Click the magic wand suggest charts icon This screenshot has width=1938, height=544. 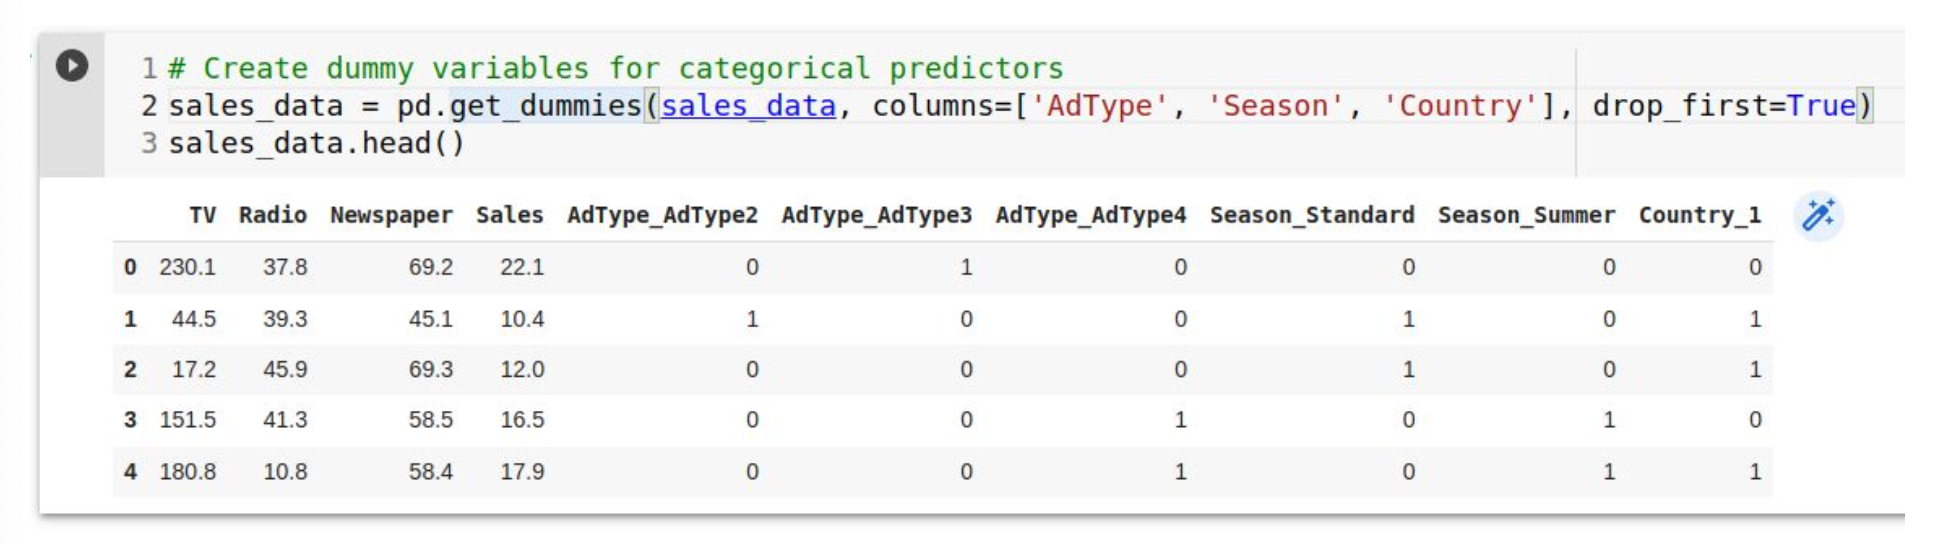point(1818,216)
